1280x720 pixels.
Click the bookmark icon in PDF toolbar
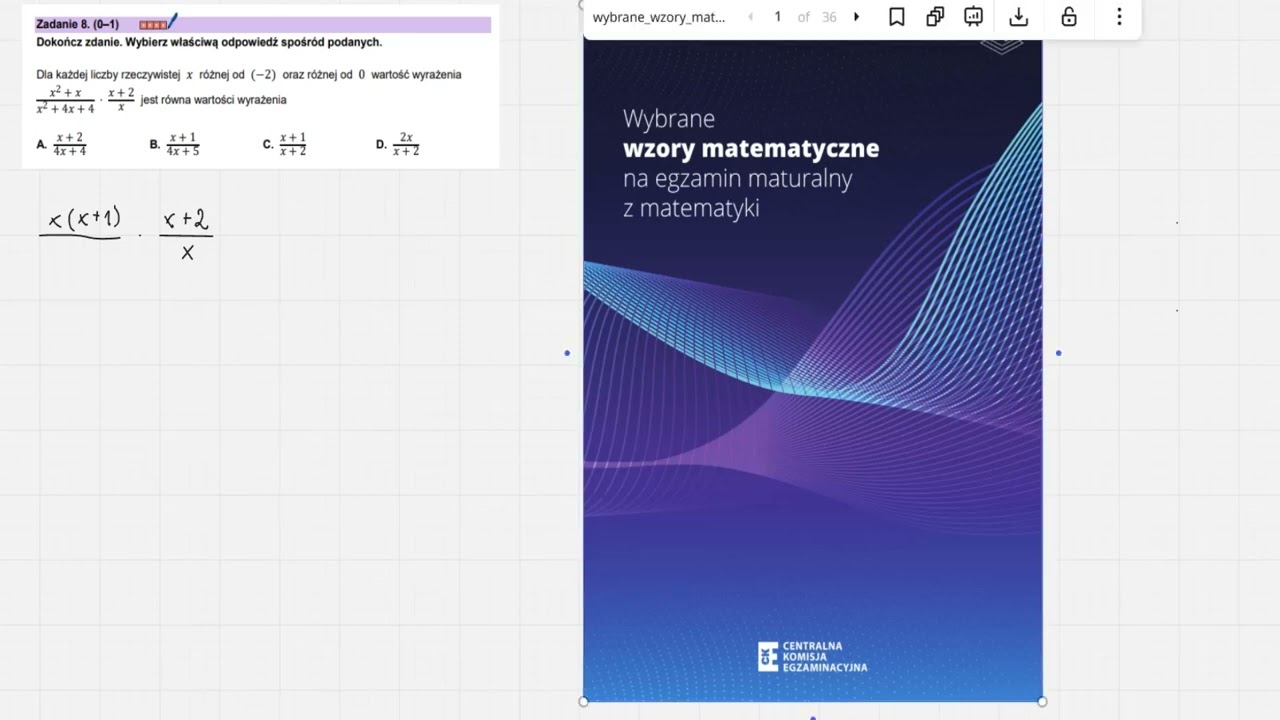[897, 17]
